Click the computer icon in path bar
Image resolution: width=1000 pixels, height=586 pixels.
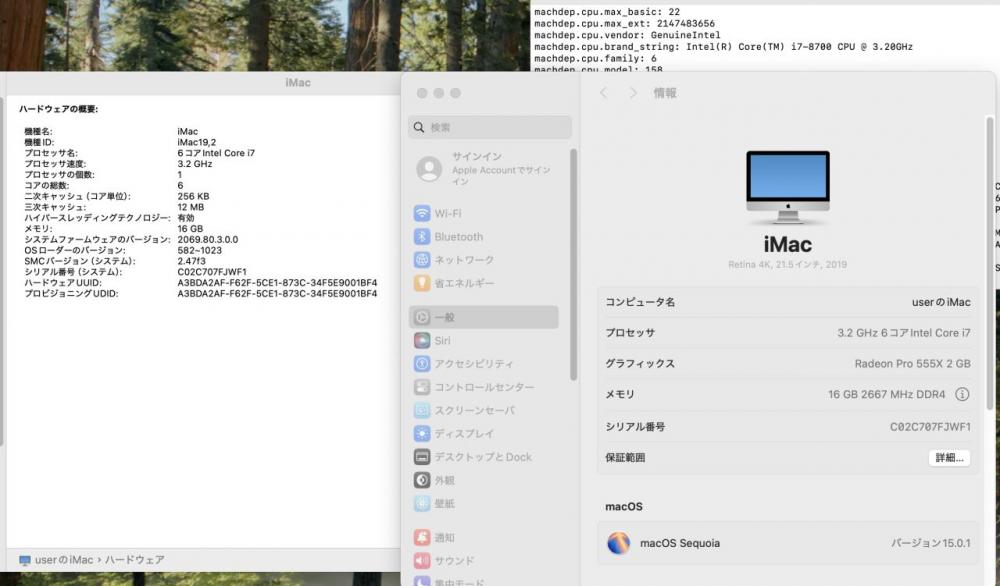25,560
